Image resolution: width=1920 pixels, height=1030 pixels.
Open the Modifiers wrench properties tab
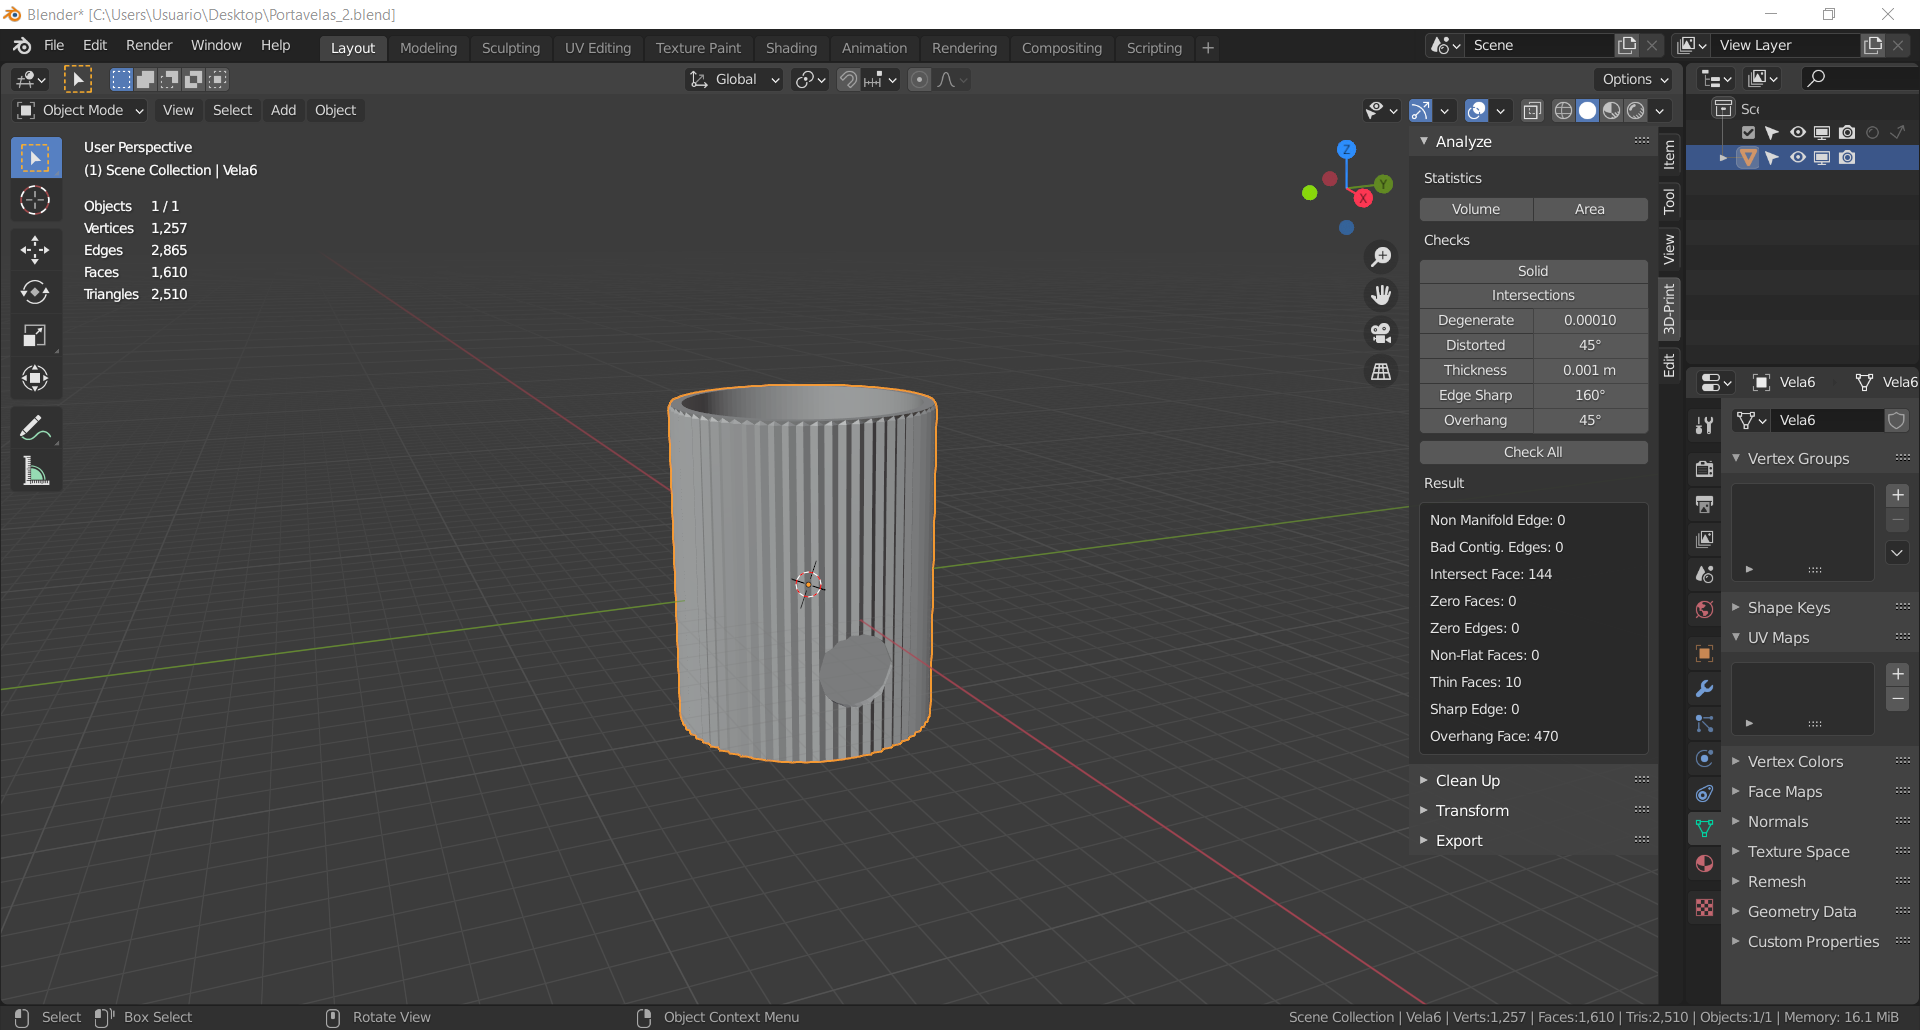click(1704, 689)
